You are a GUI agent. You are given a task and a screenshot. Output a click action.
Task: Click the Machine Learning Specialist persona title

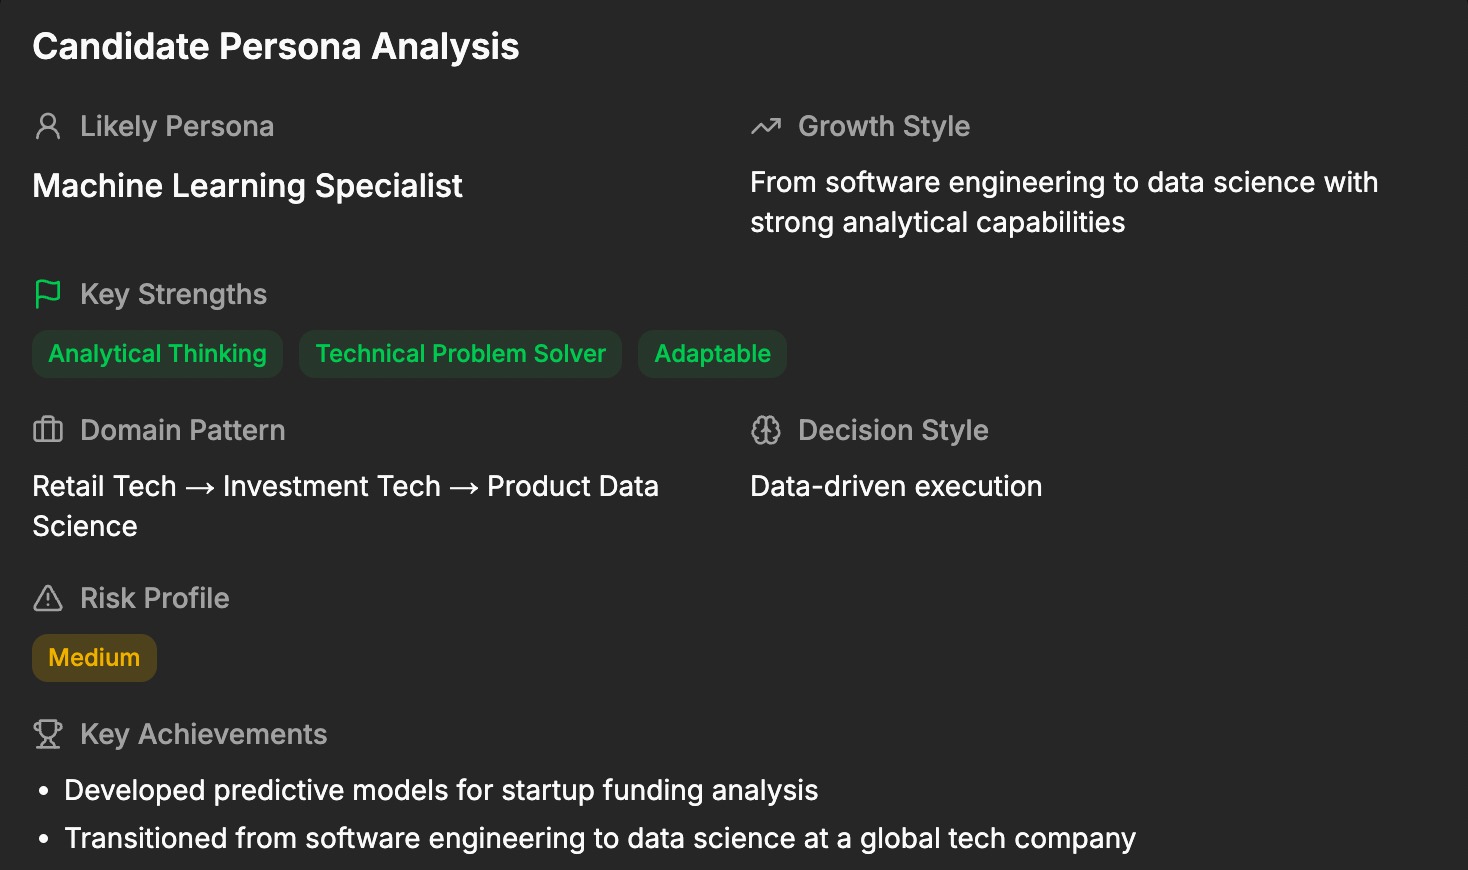coord(248,186)
